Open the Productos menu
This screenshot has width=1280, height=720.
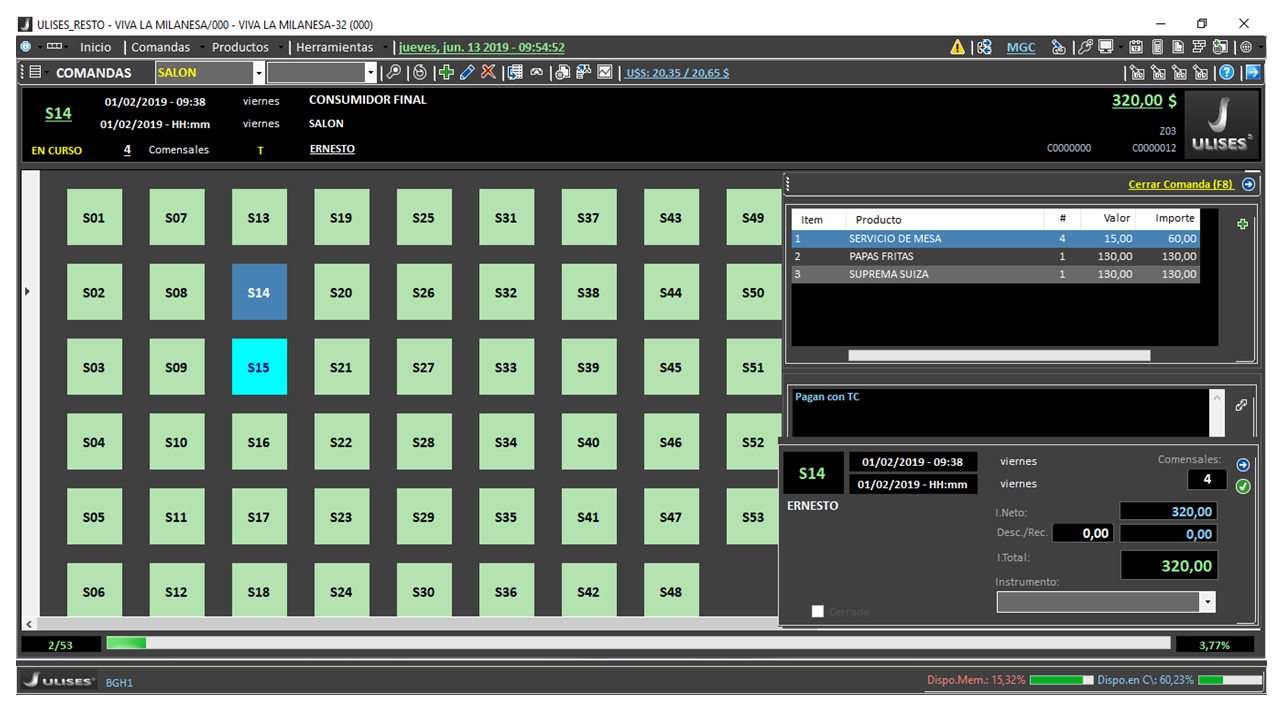[240, 47]
